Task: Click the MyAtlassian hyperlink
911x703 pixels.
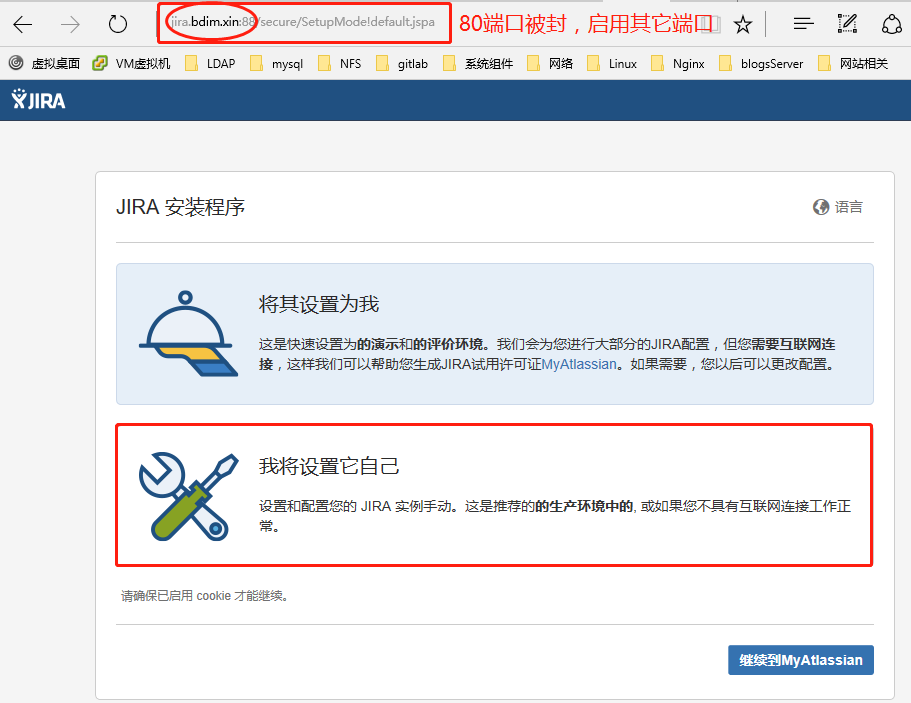Action: [580, 365]
